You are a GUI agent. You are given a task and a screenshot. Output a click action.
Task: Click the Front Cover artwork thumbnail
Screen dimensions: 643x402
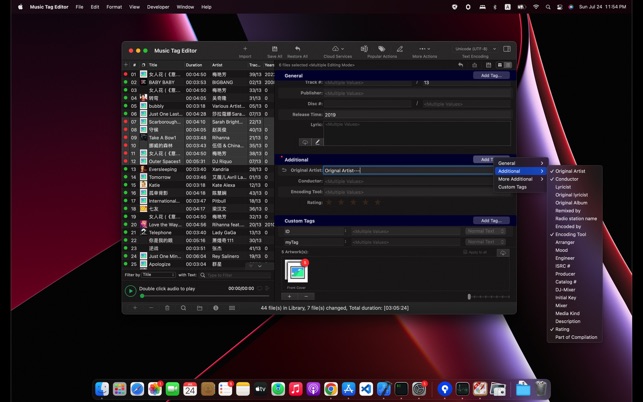[296, 272]
